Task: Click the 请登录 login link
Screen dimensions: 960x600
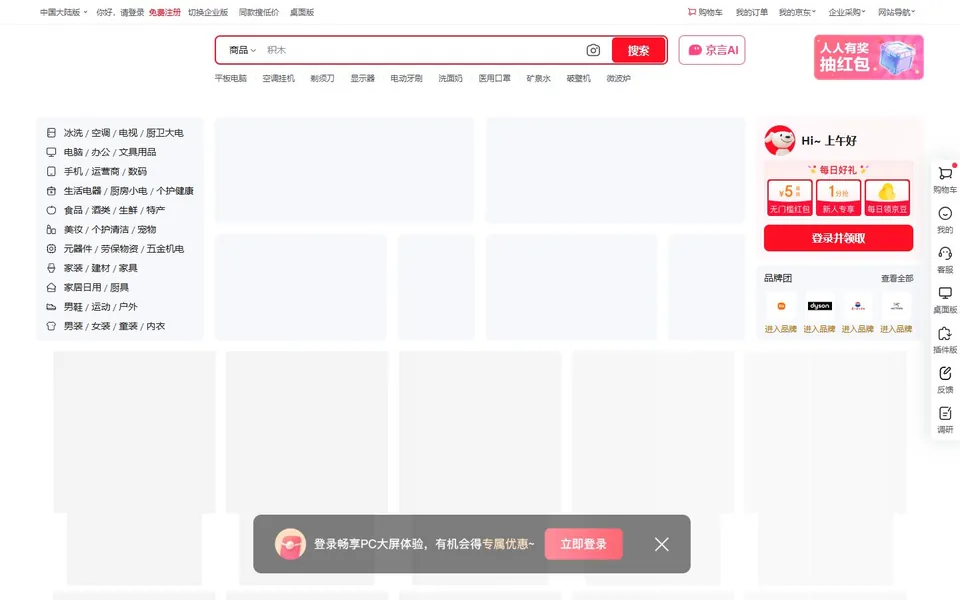Action: coord(132,12)
